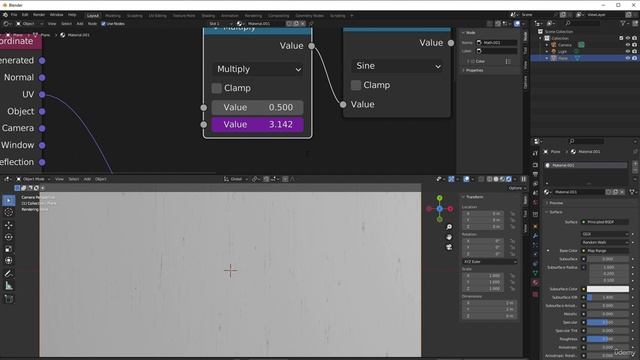Toggle camera view icon in viewport

coord(449,247)
